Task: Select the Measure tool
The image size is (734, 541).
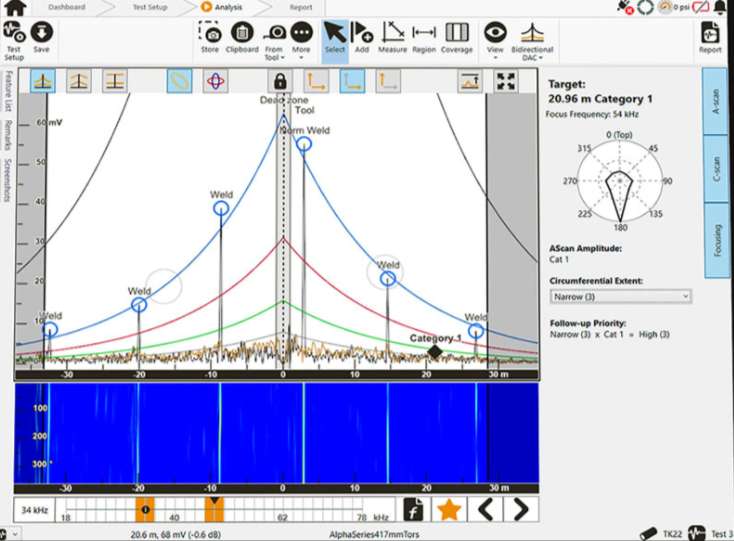Action: 393,35
